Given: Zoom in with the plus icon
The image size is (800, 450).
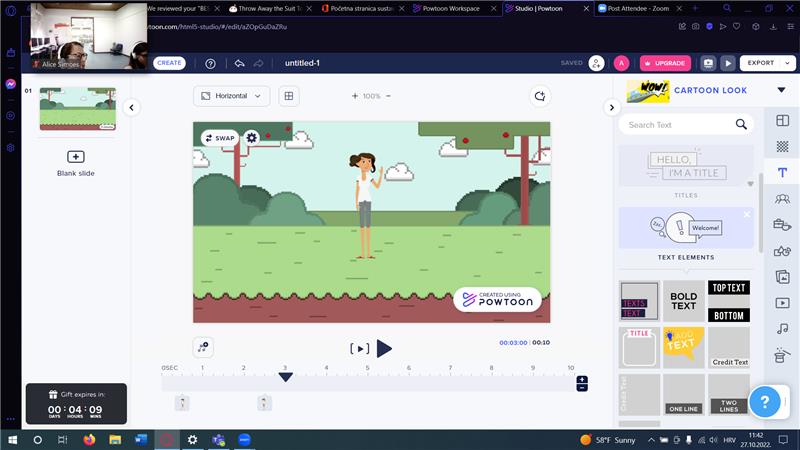Looking at the screenshot, I should coord(355,96).
